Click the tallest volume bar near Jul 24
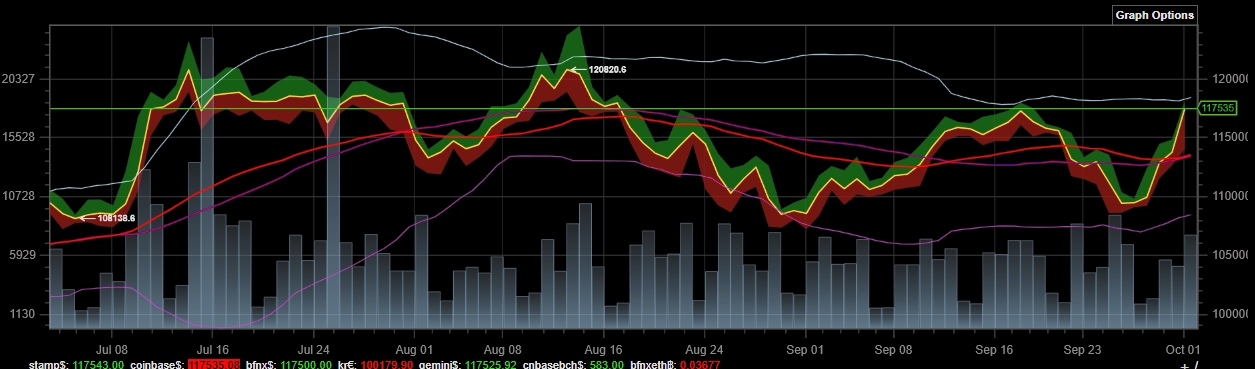1255x369 pixels. click(334, 176)
